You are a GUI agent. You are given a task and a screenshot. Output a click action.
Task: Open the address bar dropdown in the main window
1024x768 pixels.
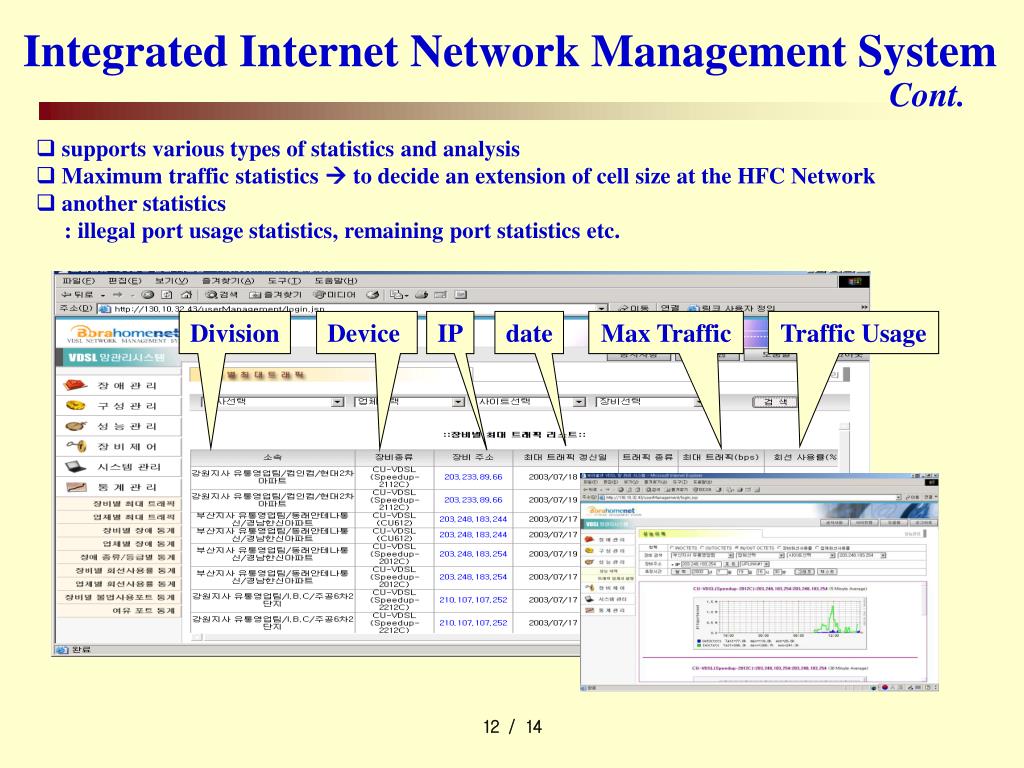(x=602, y=308)
